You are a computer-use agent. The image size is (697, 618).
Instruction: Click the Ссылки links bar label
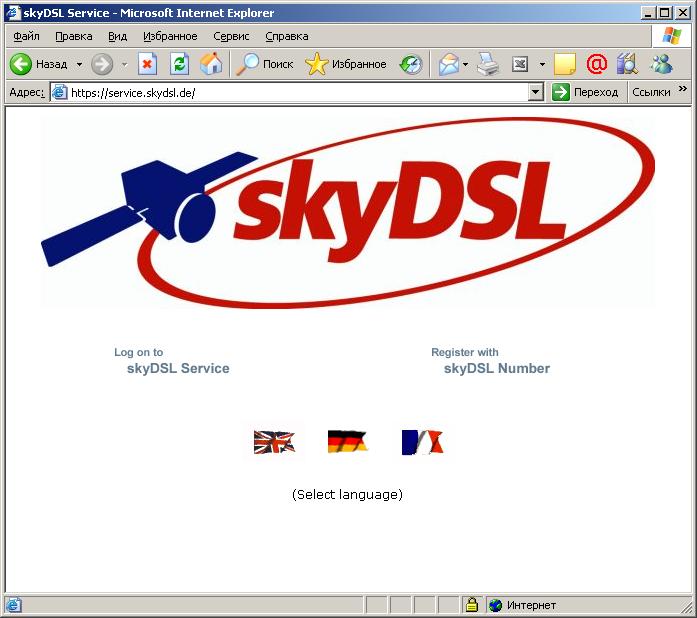(651, 92)
